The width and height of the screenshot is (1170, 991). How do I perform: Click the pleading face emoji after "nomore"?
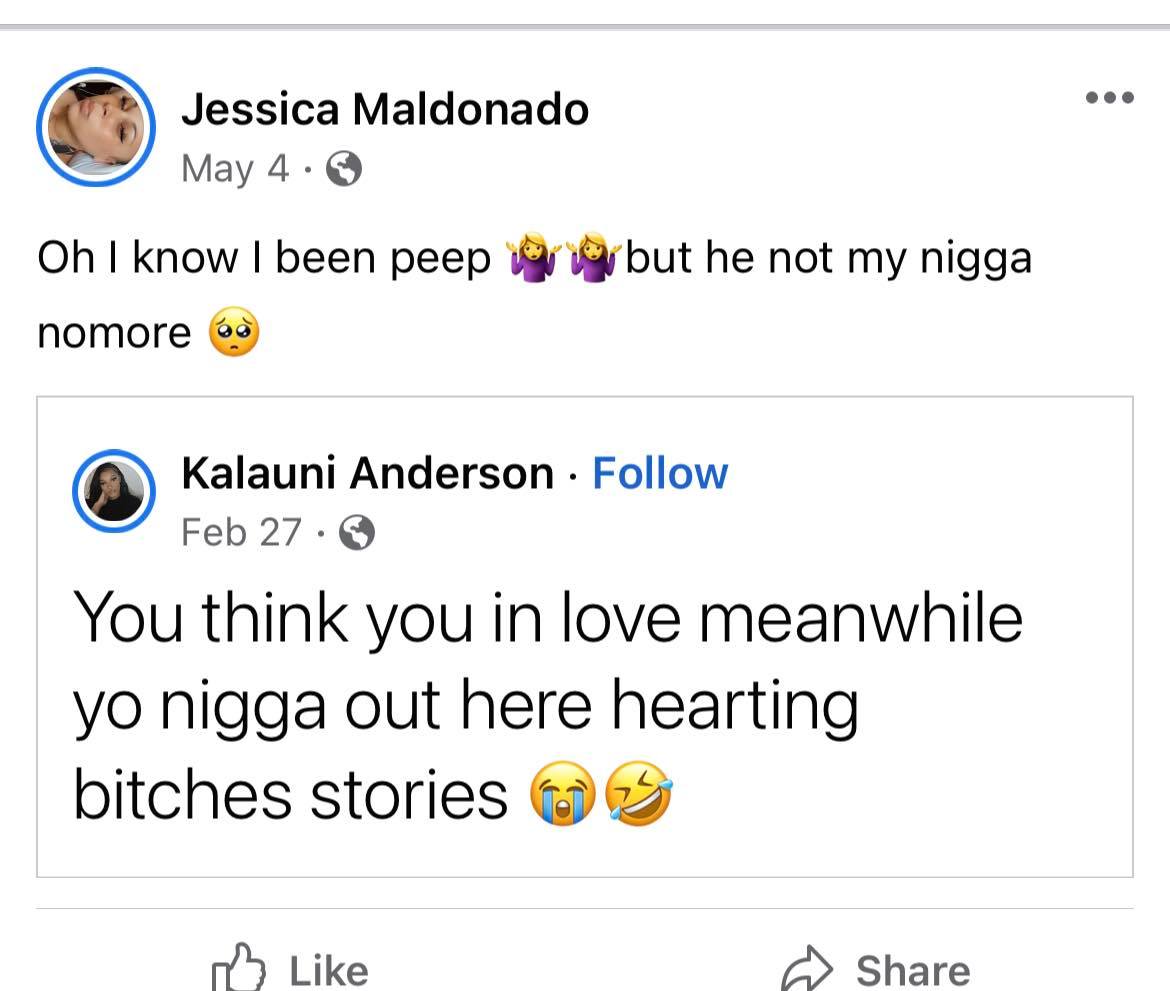[233, 332]
